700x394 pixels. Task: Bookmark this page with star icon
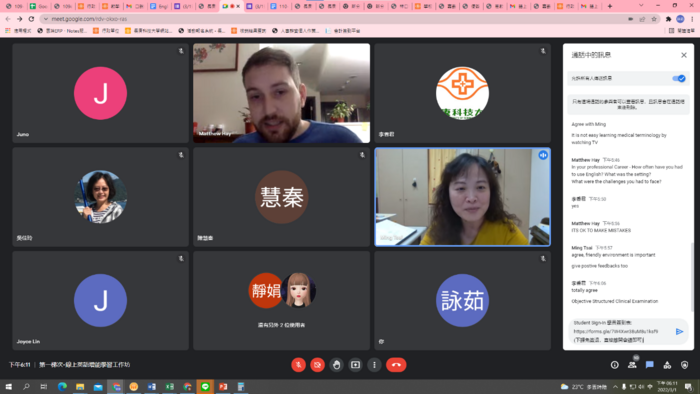click(654, 19)
